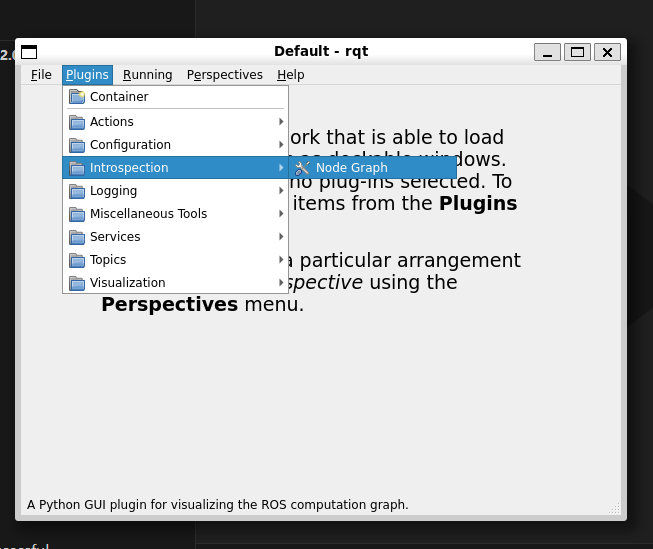653x549 pixels.
Task: Select the Visualization menu entry
Action: 175,282
